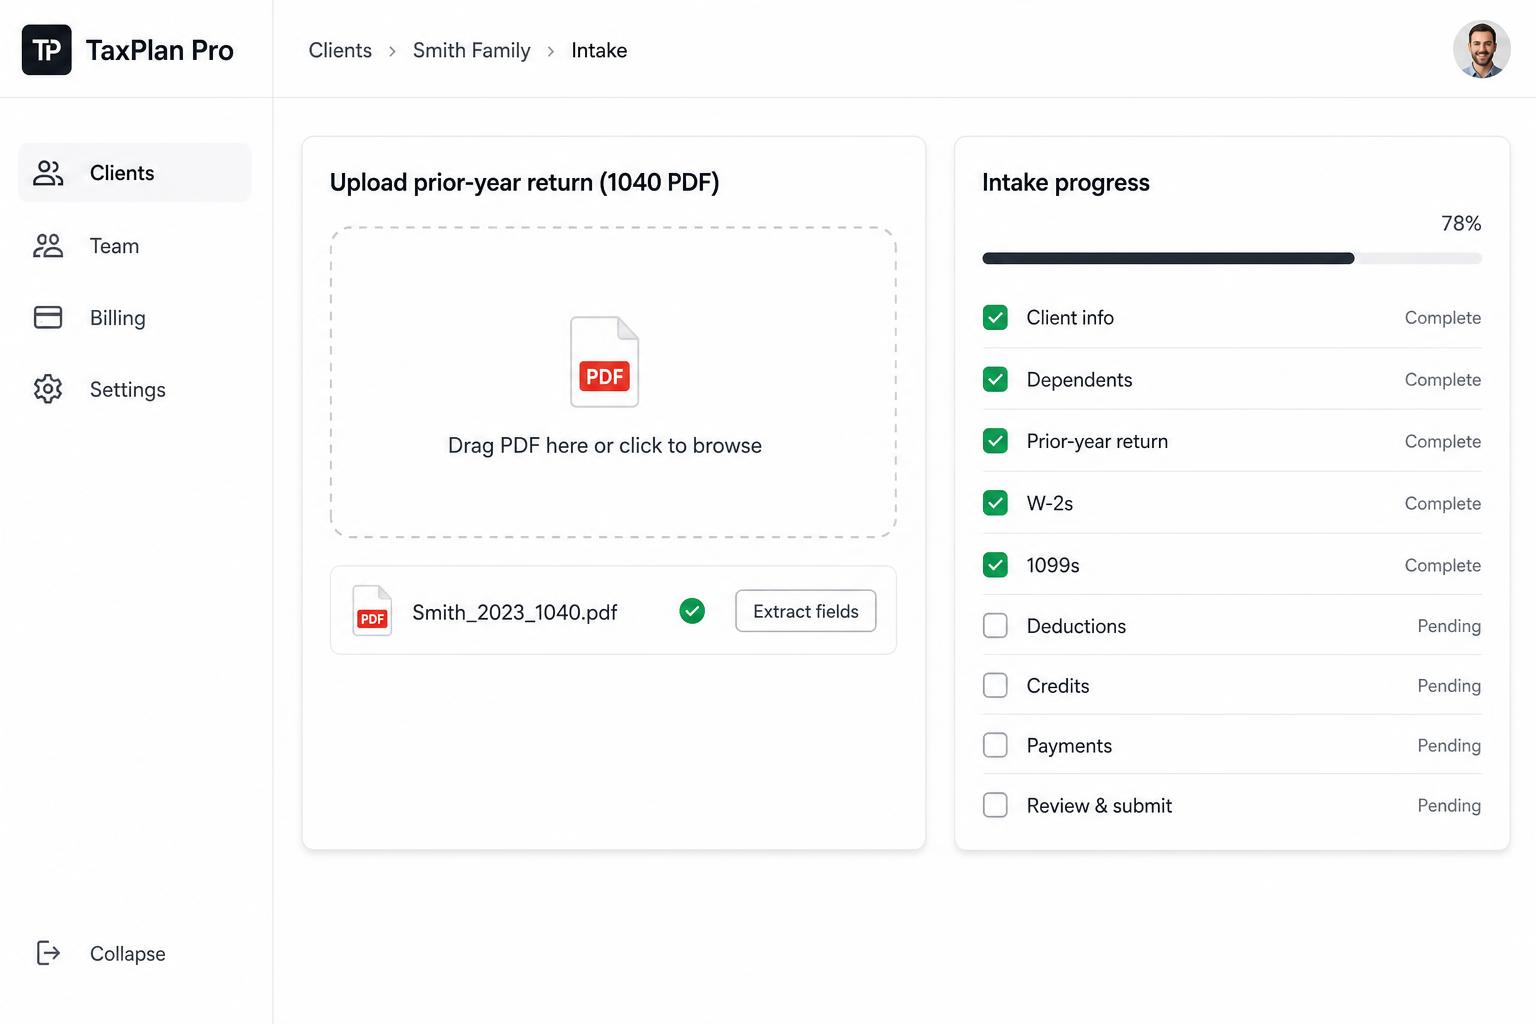Click the Deductions row label
This screenshot has width=1536, height=1024.
[1076, 626]
